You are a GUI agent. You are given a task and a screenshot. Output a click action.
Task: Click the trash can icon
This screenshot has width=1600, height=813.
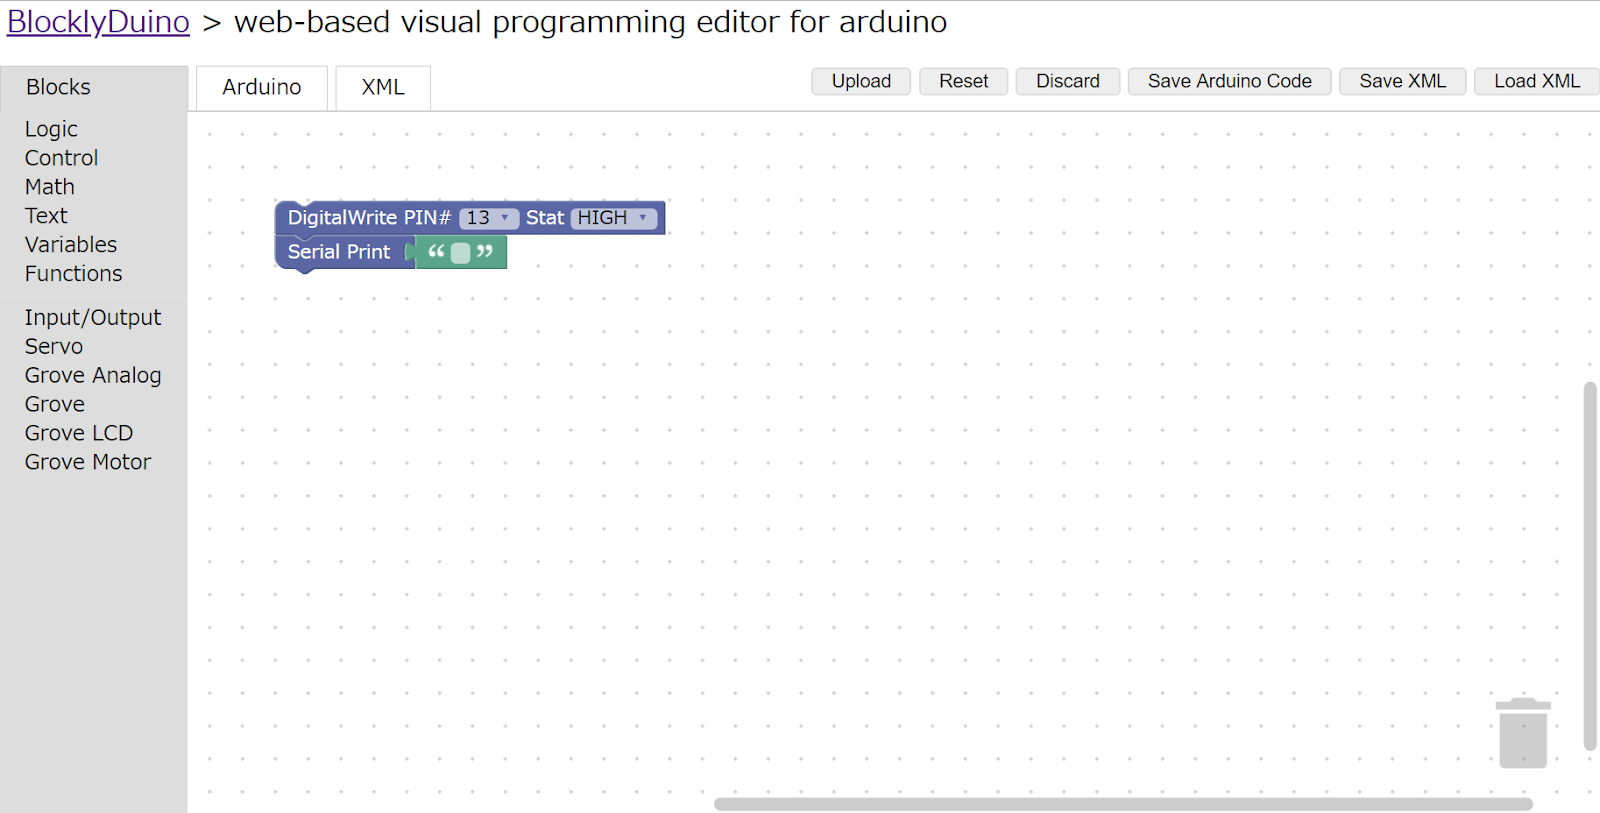tap(1523, 733)
